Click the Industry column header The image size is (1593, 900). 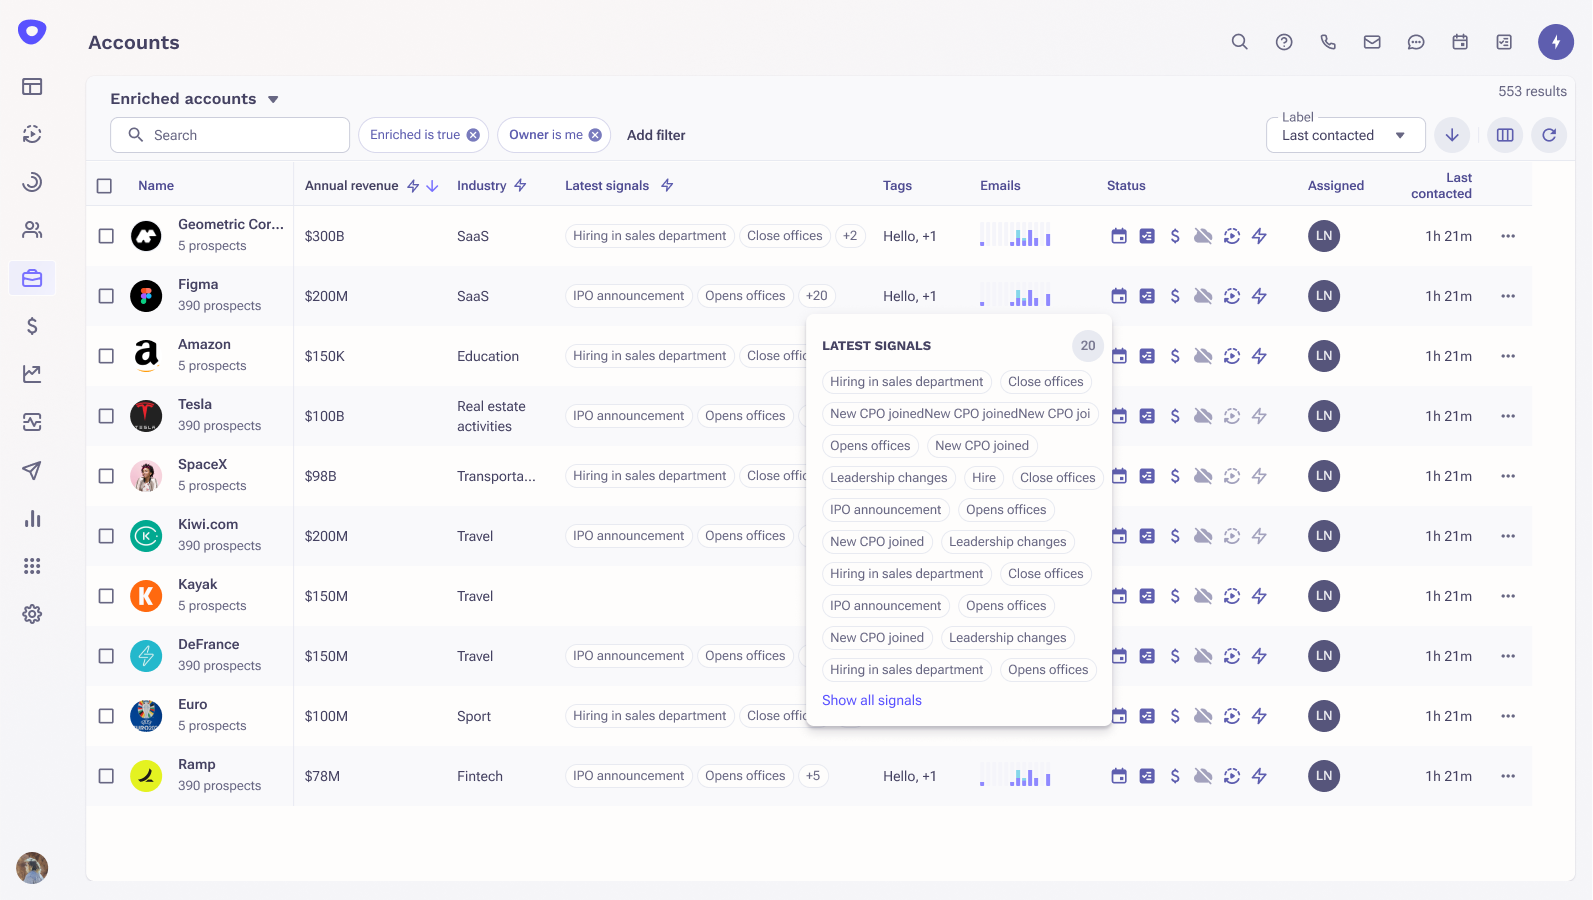tap(481, 186)
